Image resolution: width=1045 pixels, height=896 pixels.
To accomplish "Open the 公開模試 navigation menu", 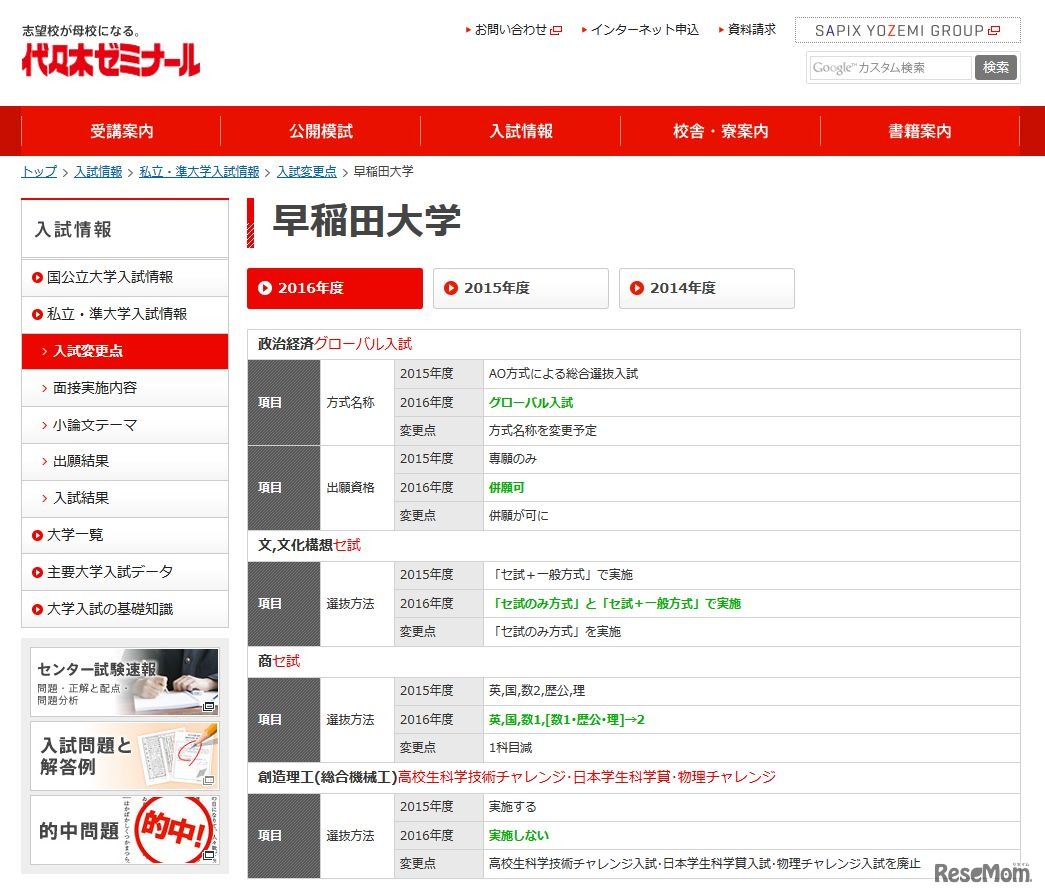I will click(320, 130).
